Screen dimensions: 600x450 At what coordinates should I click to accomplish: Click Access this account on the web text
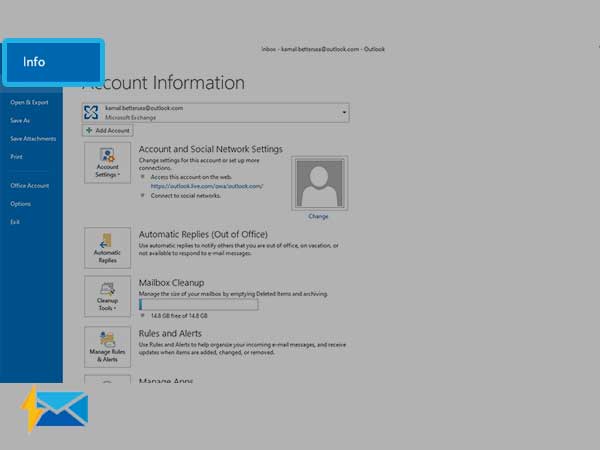pos(191,177)
